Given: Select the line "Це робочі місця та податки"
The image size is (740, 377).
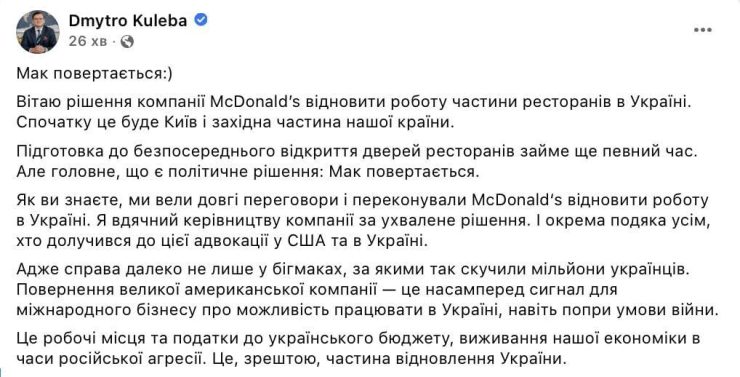Looking at the screenshot, I should click(358, 339).
